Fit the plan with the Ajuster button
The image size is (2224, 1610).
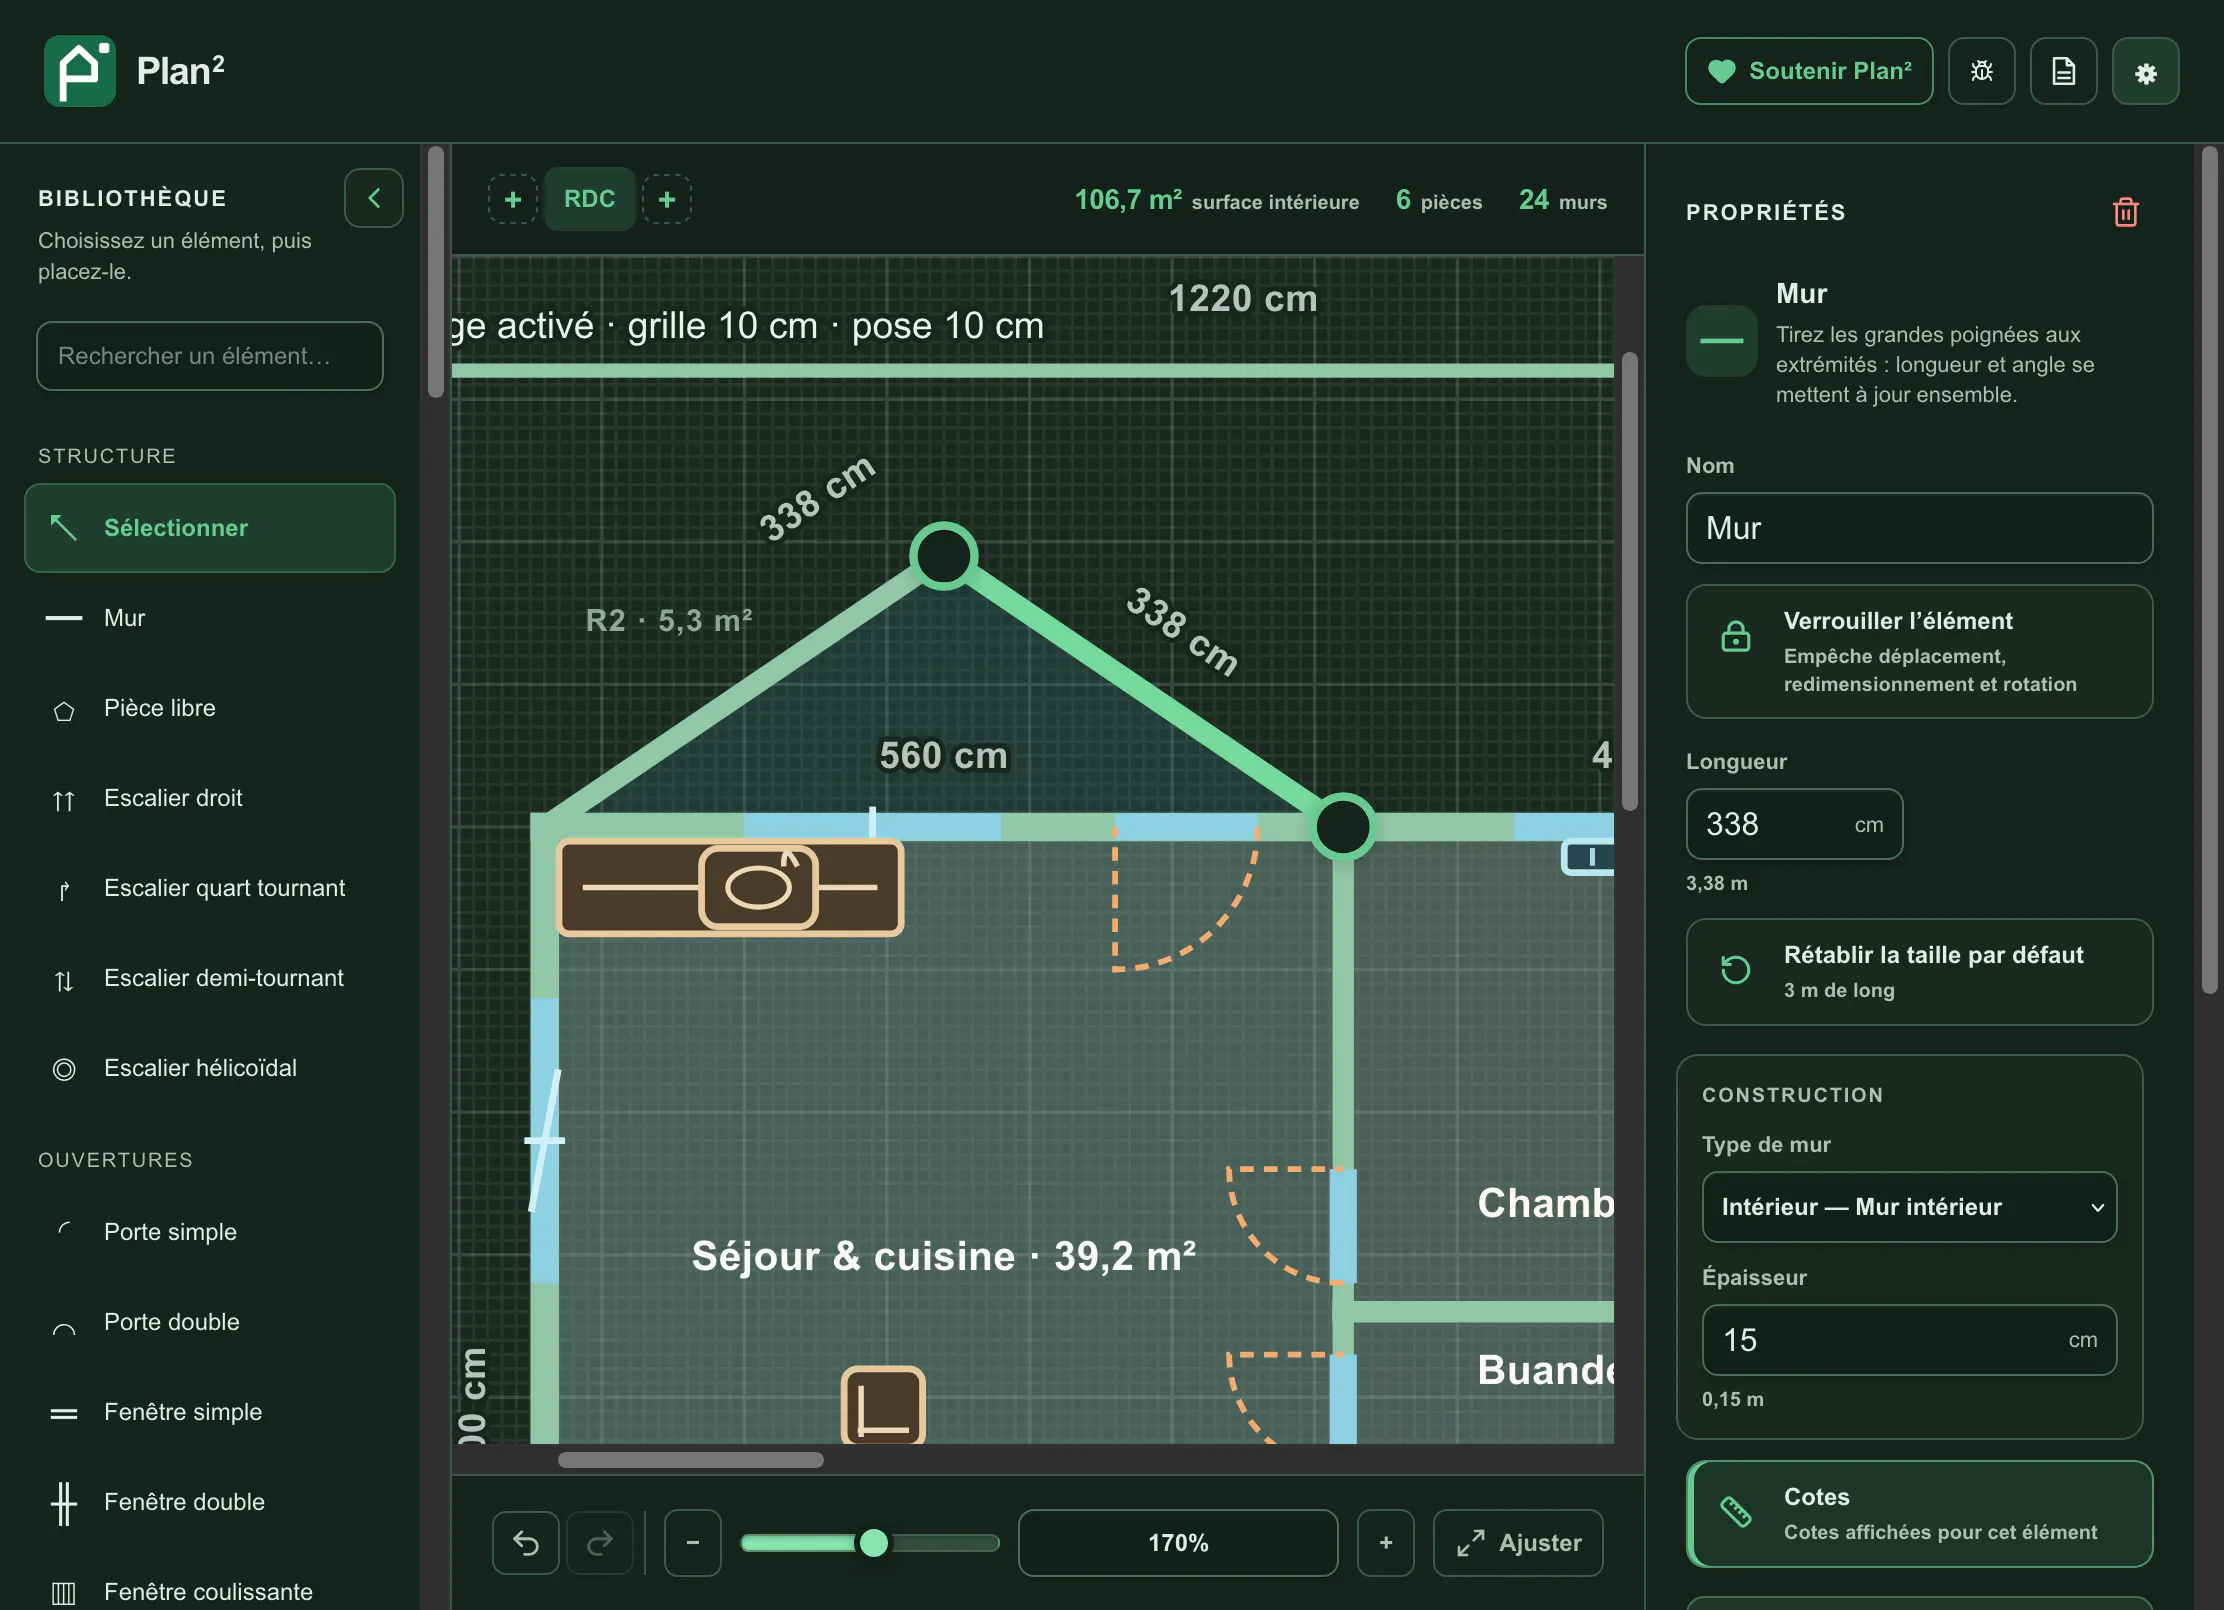point(1518,1543)
